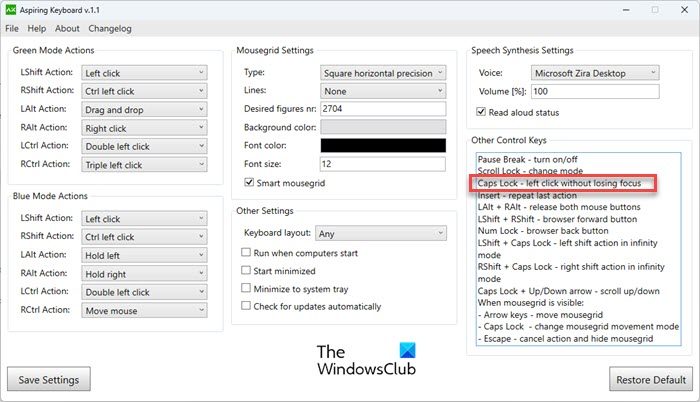
Task: Click the Aspiring Keyboard app icon in title bar
Action: pyautogui.click(x=11, y=10)
